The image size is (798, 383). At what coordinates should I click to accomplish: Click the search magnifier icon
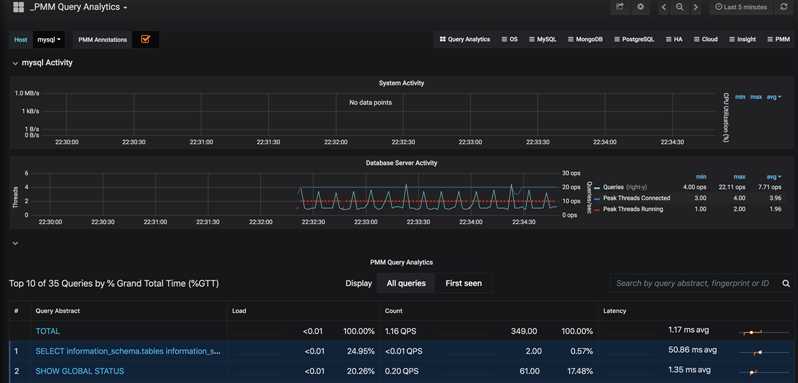tap(786, 283)
